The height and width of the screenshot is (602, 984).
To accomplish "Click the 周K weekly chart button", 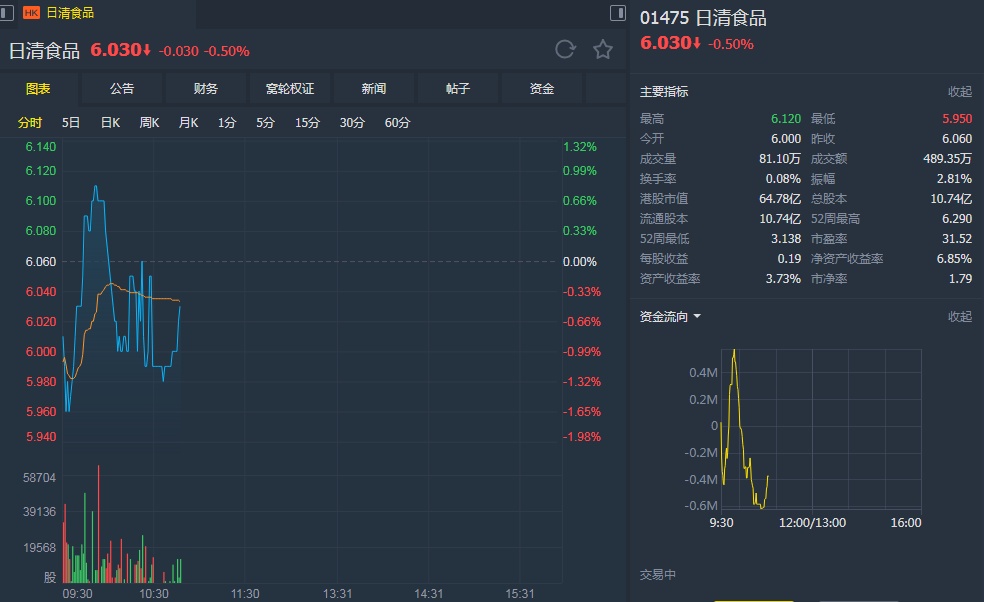I will pos(150,123).
